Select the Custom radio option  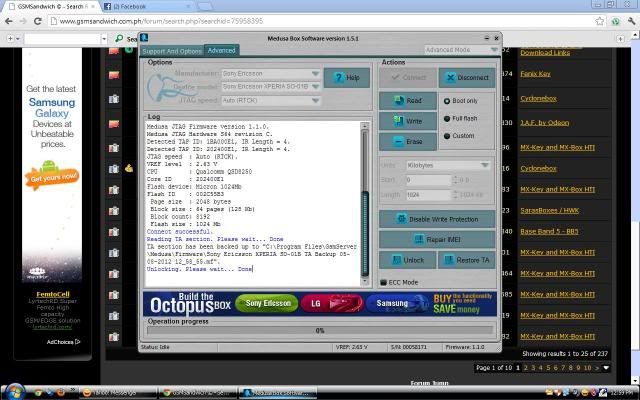click(x=459, y=136)
